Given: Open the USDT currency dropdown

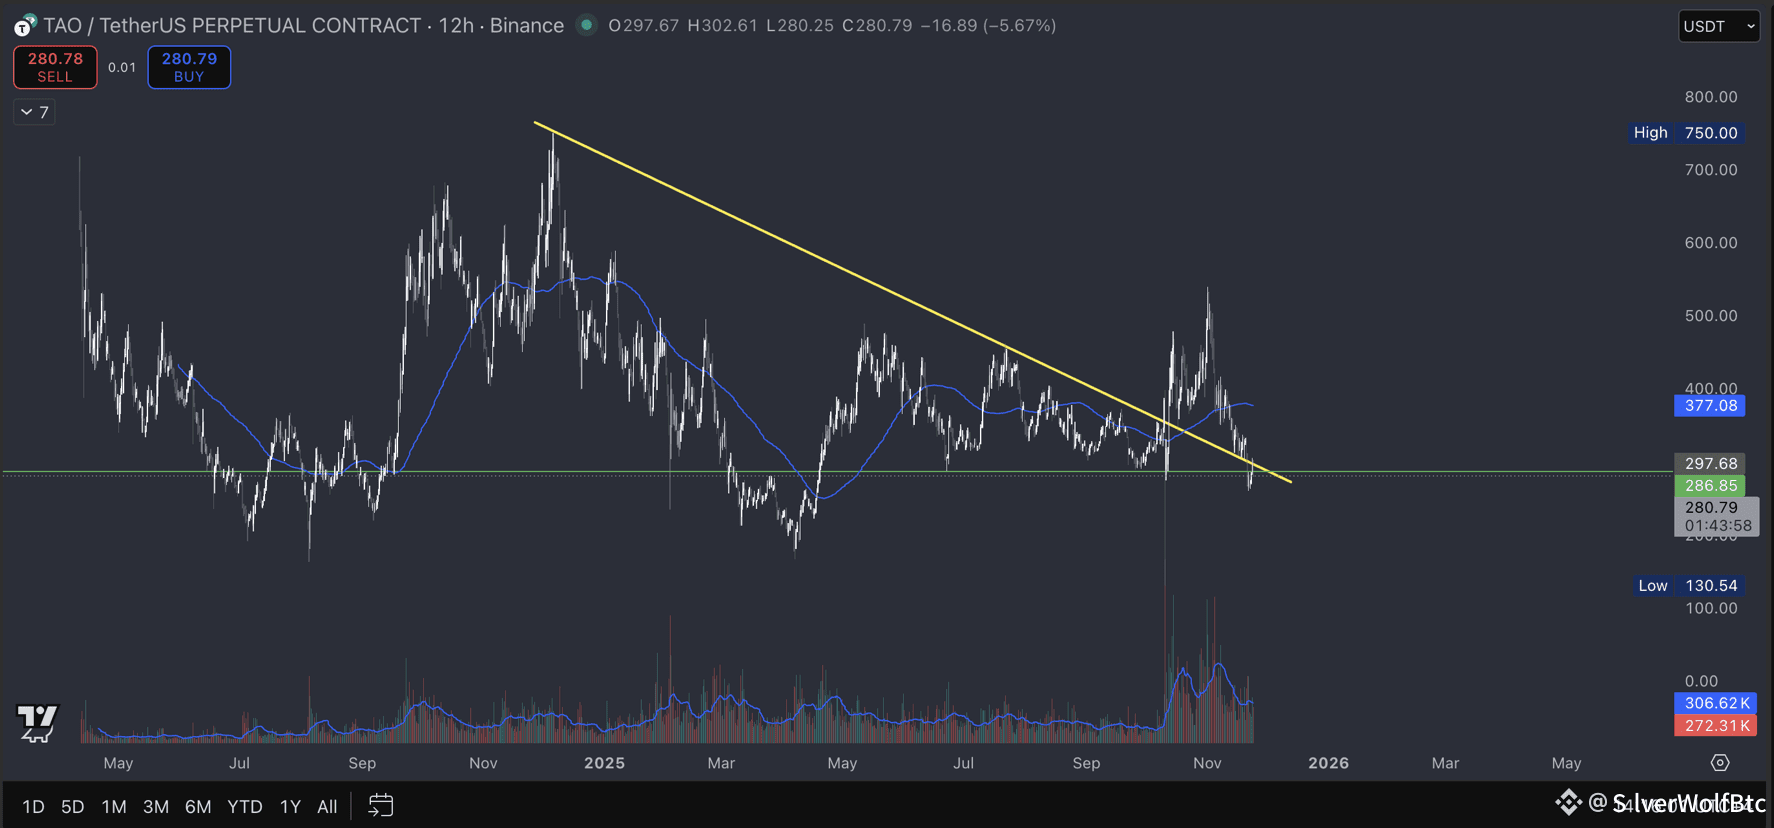Looking at the screenshot, I should pos(1718,26).
